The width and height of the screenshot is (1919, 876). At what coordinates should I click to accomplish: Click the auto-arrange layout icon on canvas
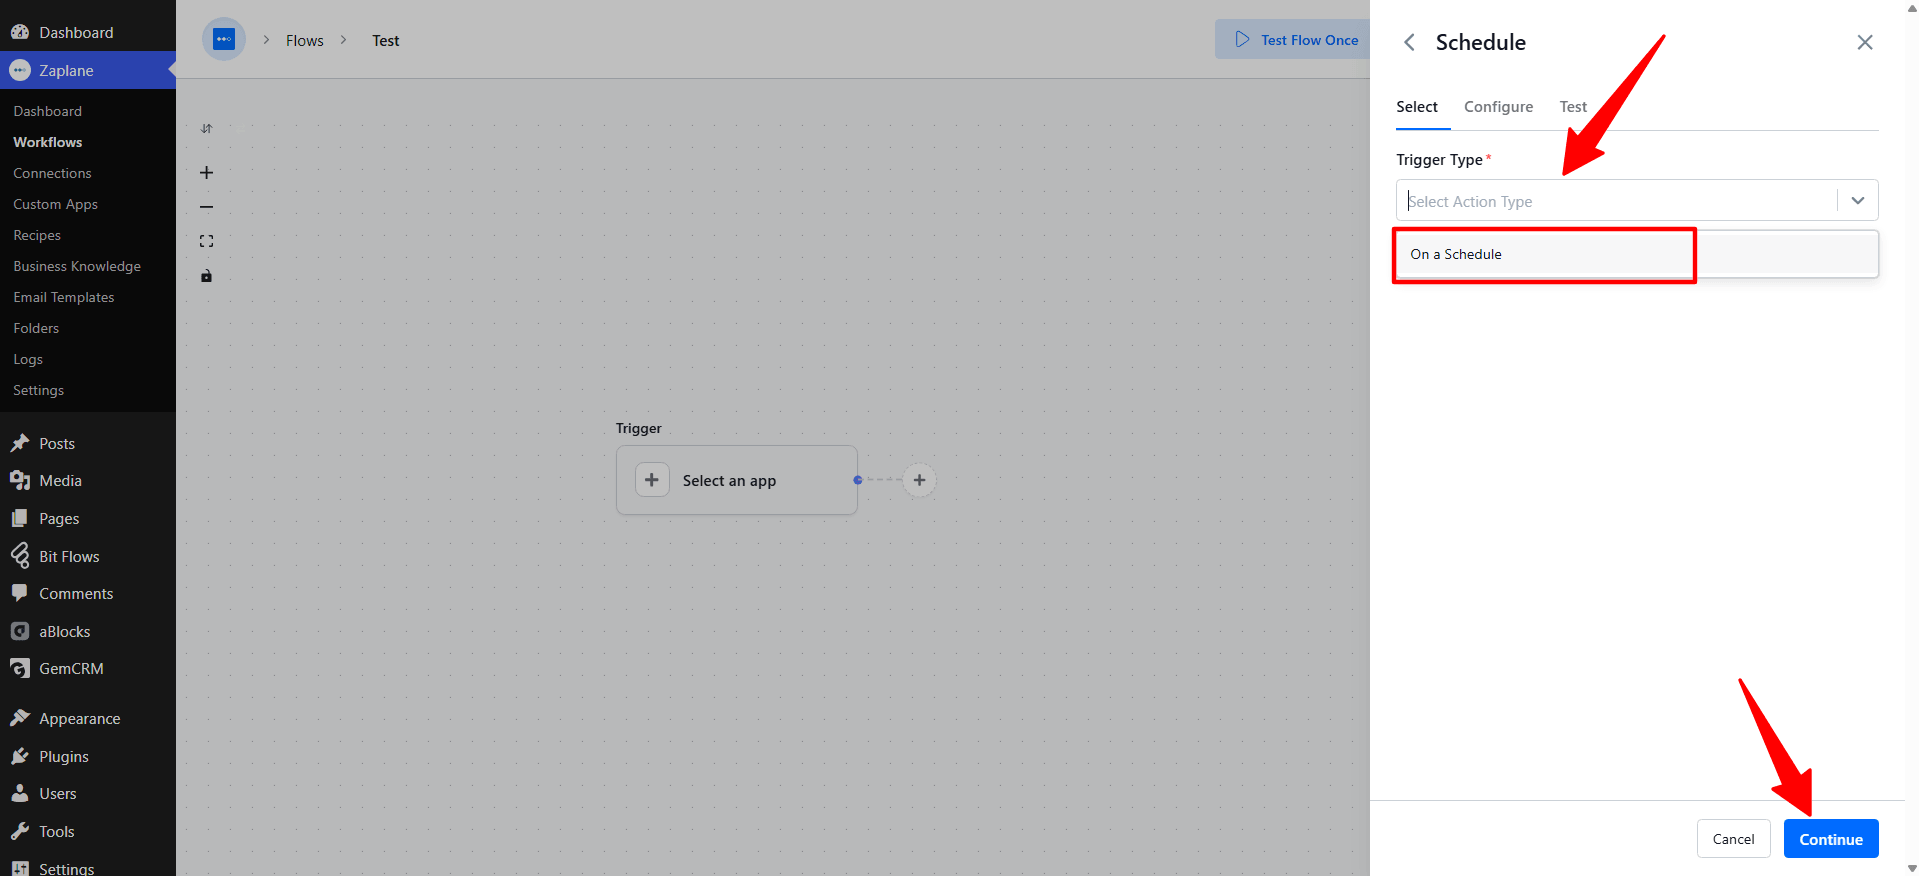(x=207, y=129)
